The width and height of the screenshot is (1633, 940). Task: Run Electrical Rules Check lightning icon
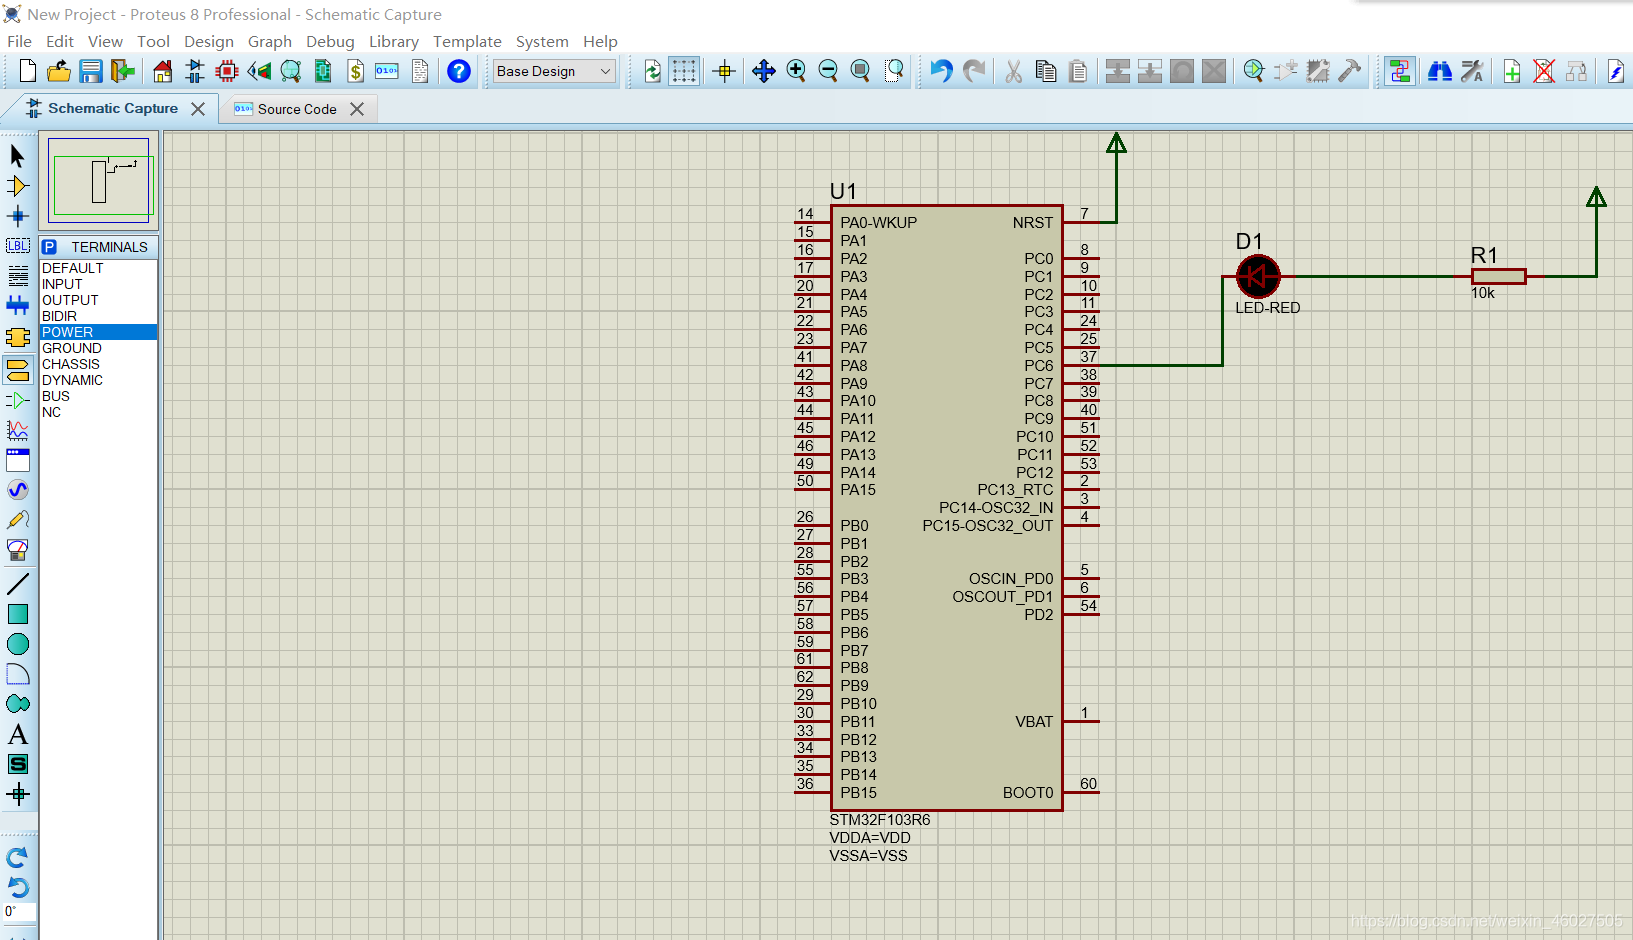[1616, 71]
